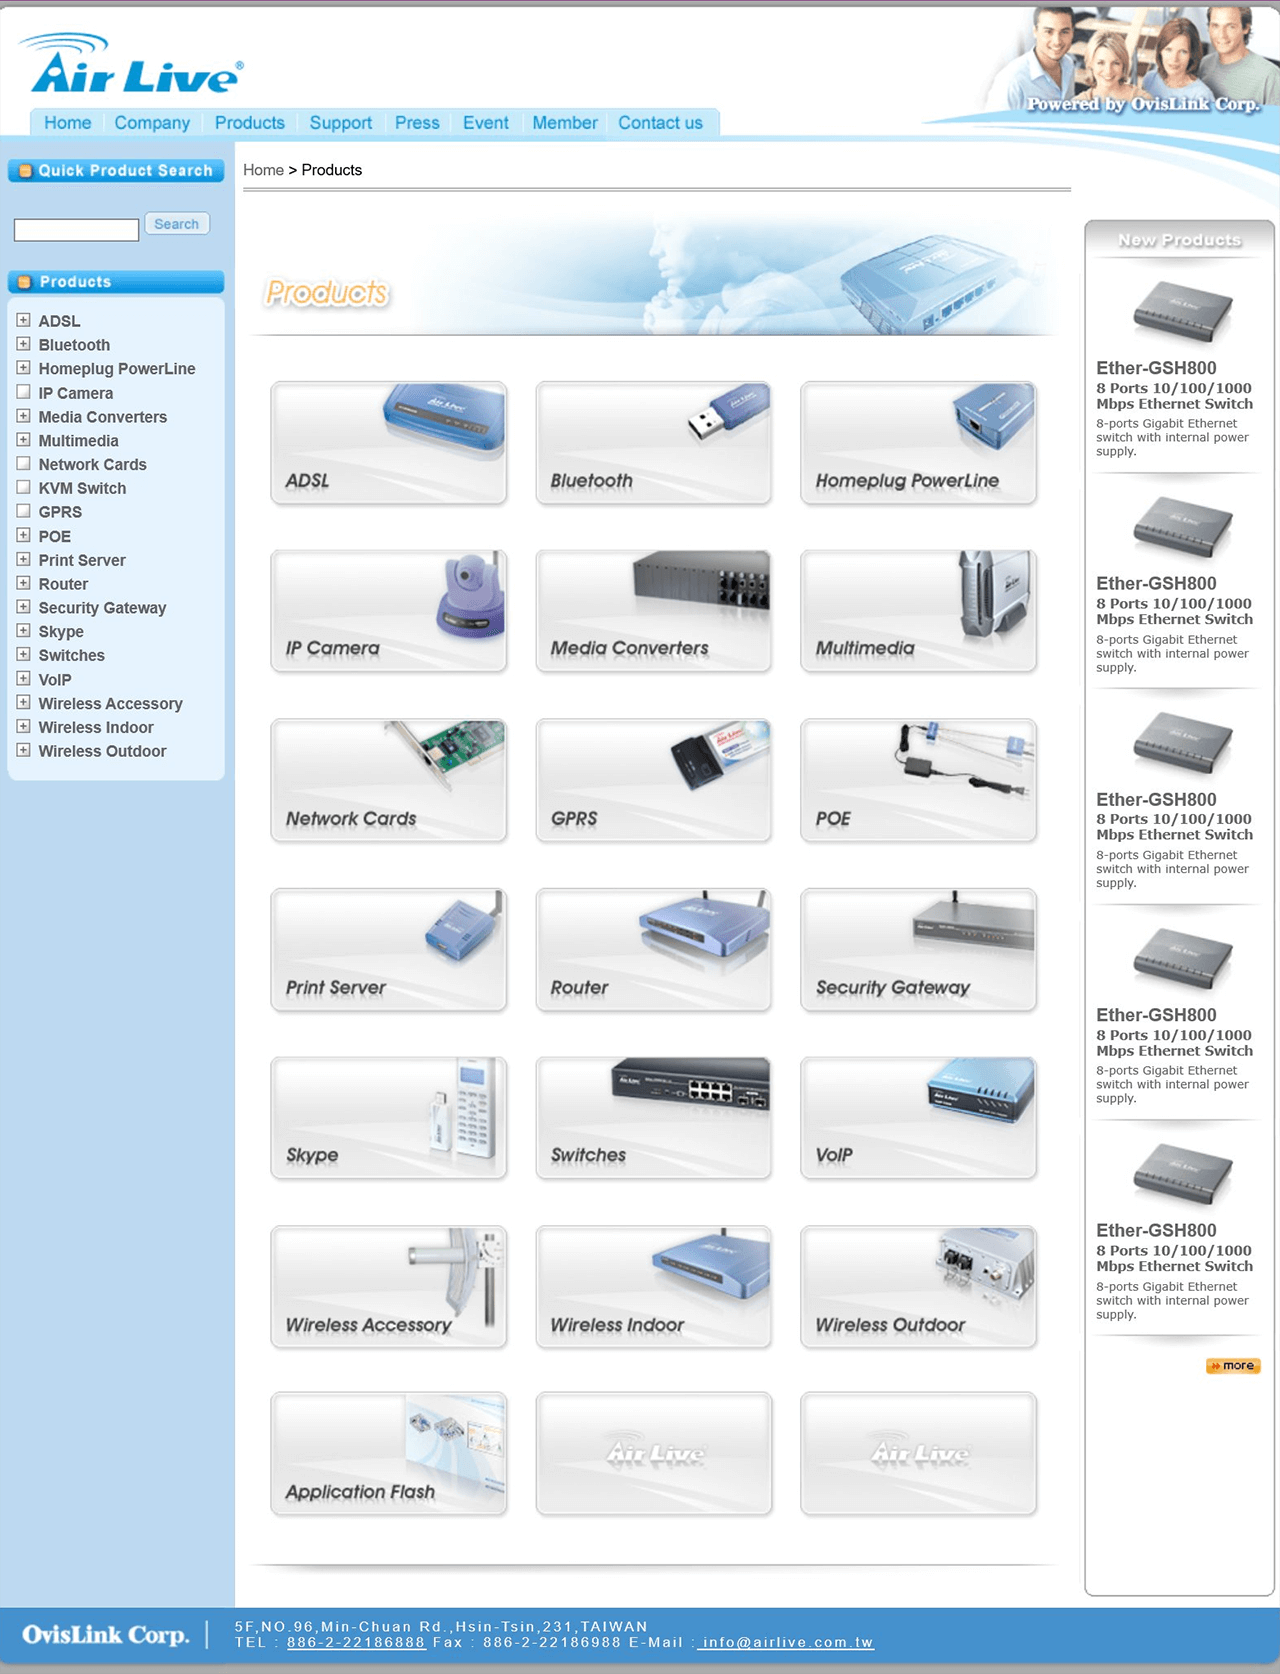Open the Press menu item

[417, 123]
